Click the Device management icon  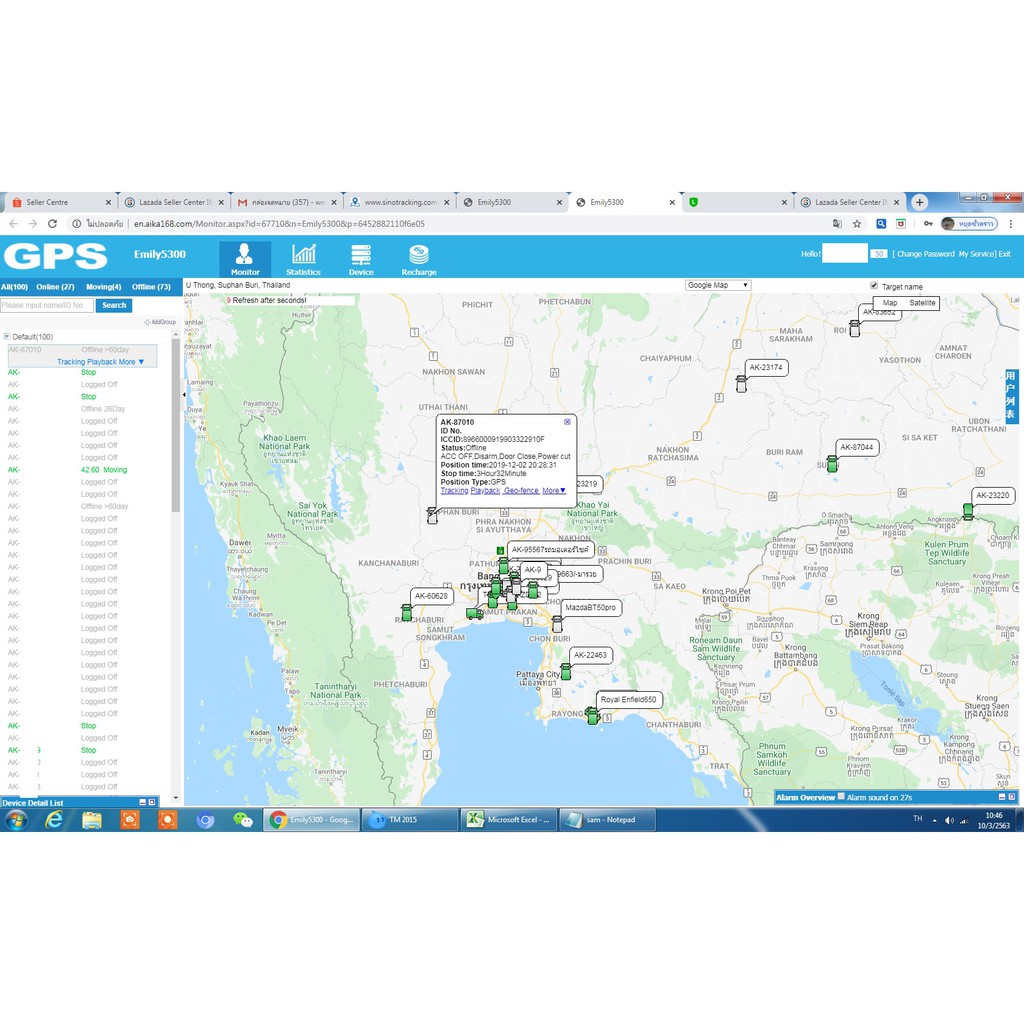(361, 257)
